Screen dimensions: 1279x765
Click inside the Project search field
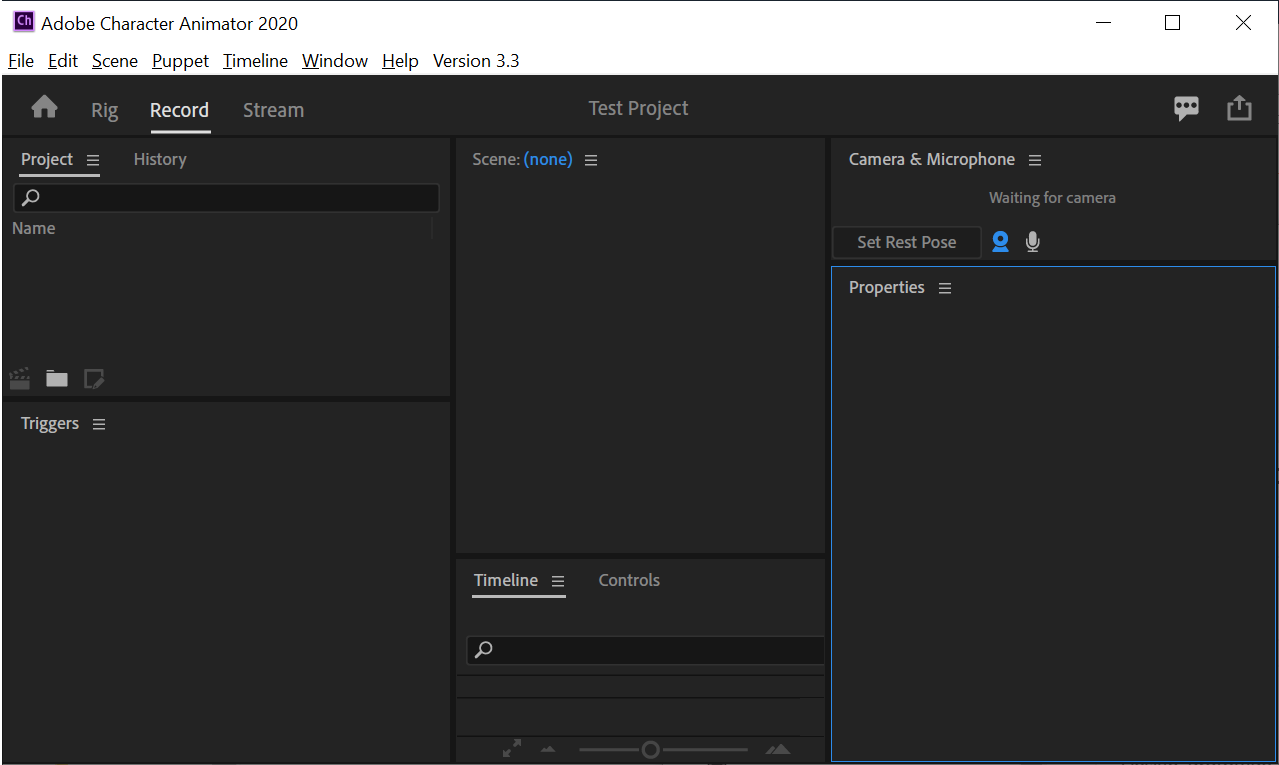226,197
